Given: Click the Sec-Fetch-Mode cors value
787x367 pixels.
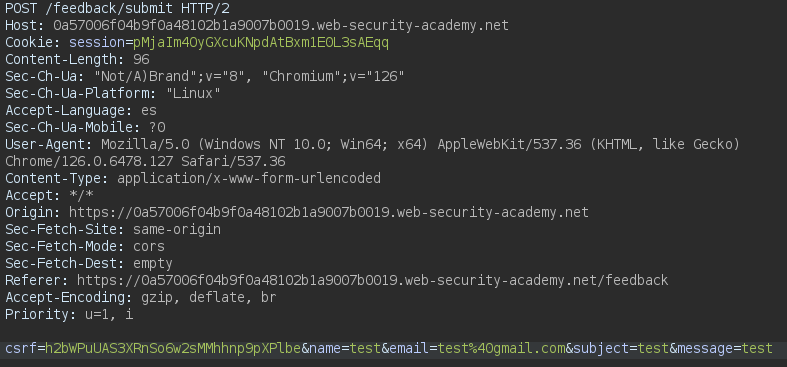Looking at the screenshot, I should [149, 246].
